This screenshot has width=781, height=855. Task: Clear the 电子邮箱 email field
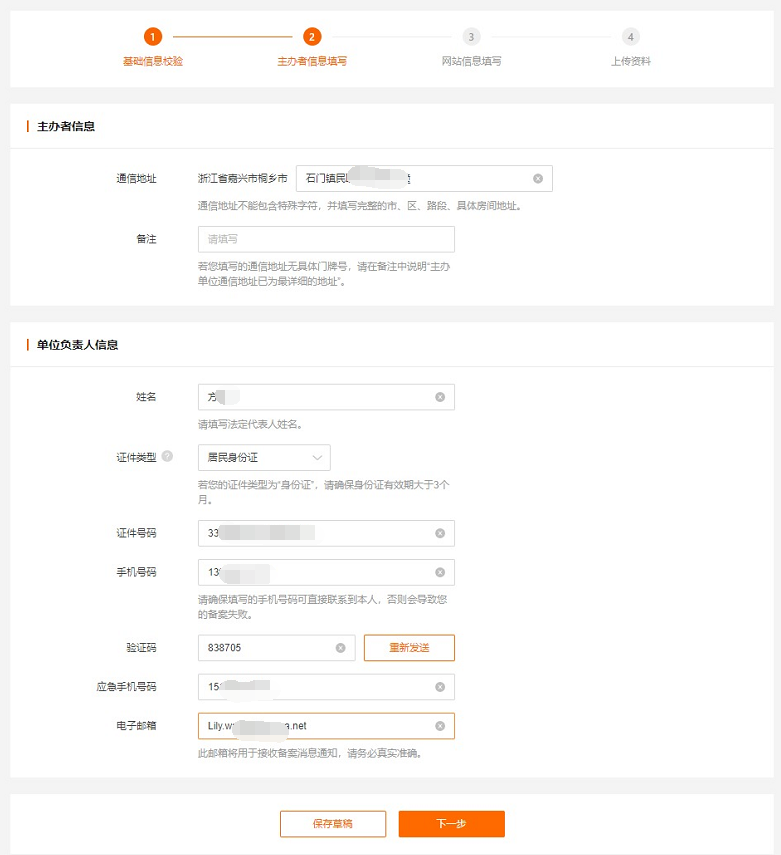pyautogui.click(x=440, y=726)
